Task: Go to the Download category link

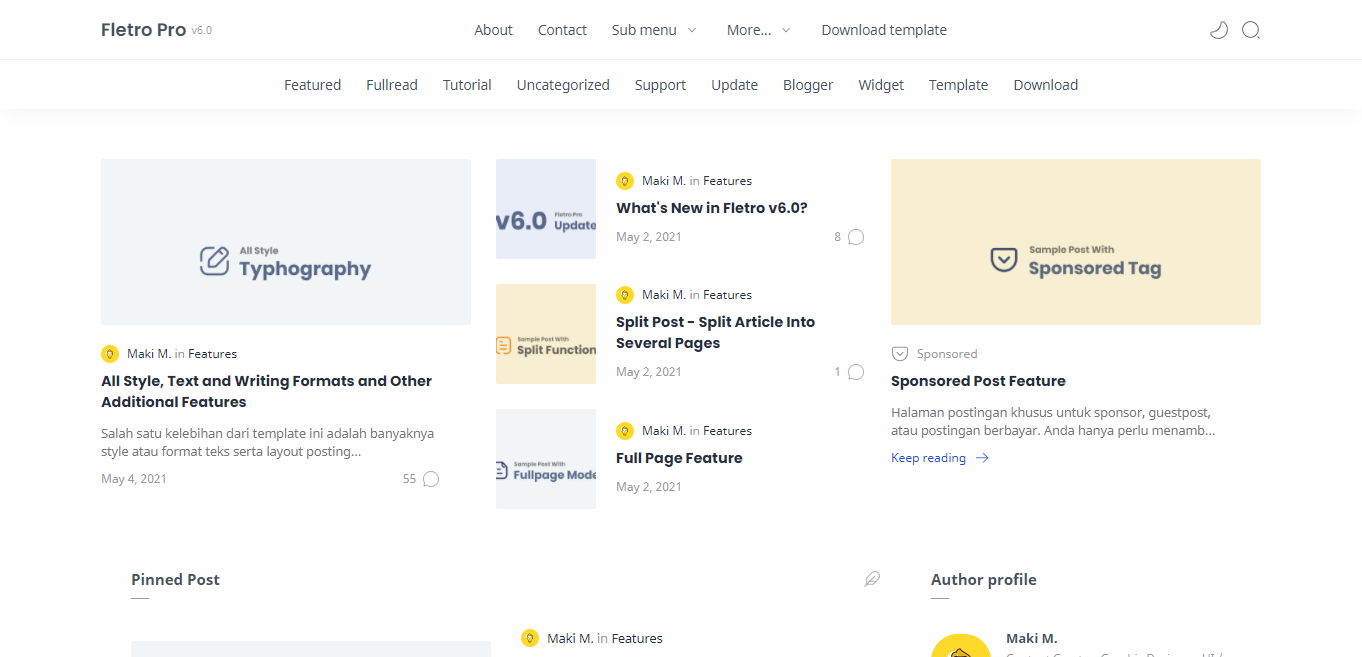Action: (x=1046, y=85)
